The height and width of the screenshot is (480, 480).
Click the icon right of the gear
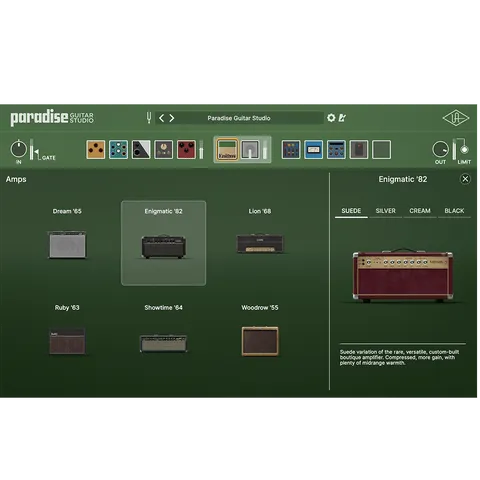pyautogui.click(x=342, y=118)
